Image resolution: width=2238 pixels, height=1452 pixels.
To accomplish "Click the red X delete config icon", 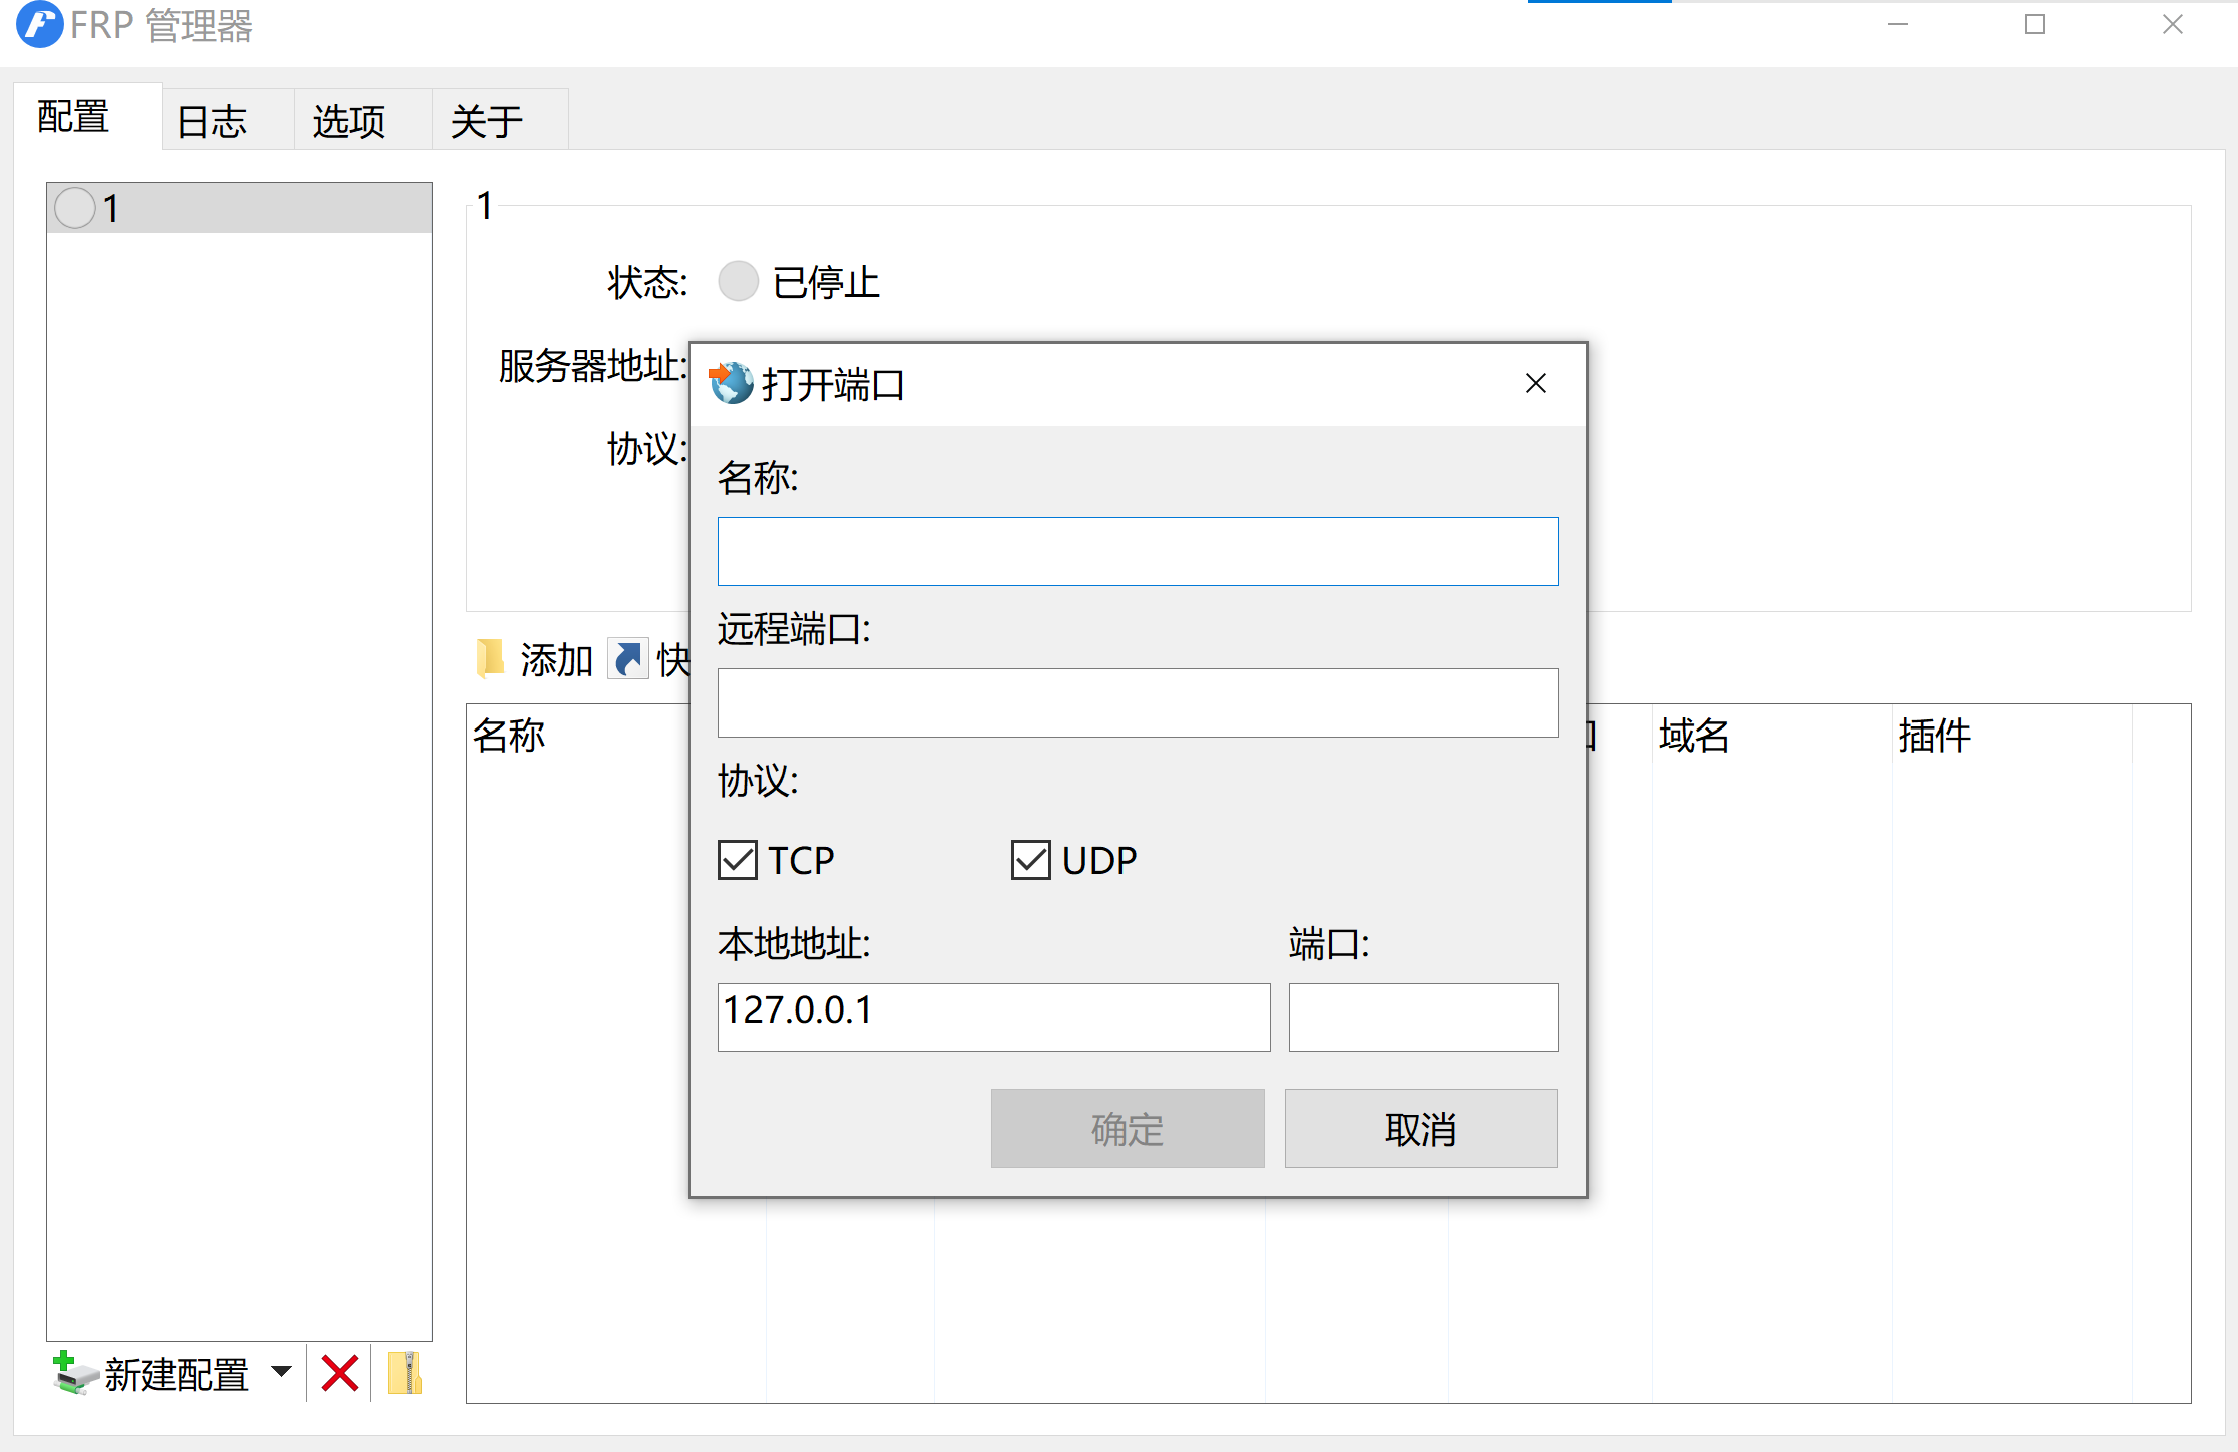I will [340, 1373].
